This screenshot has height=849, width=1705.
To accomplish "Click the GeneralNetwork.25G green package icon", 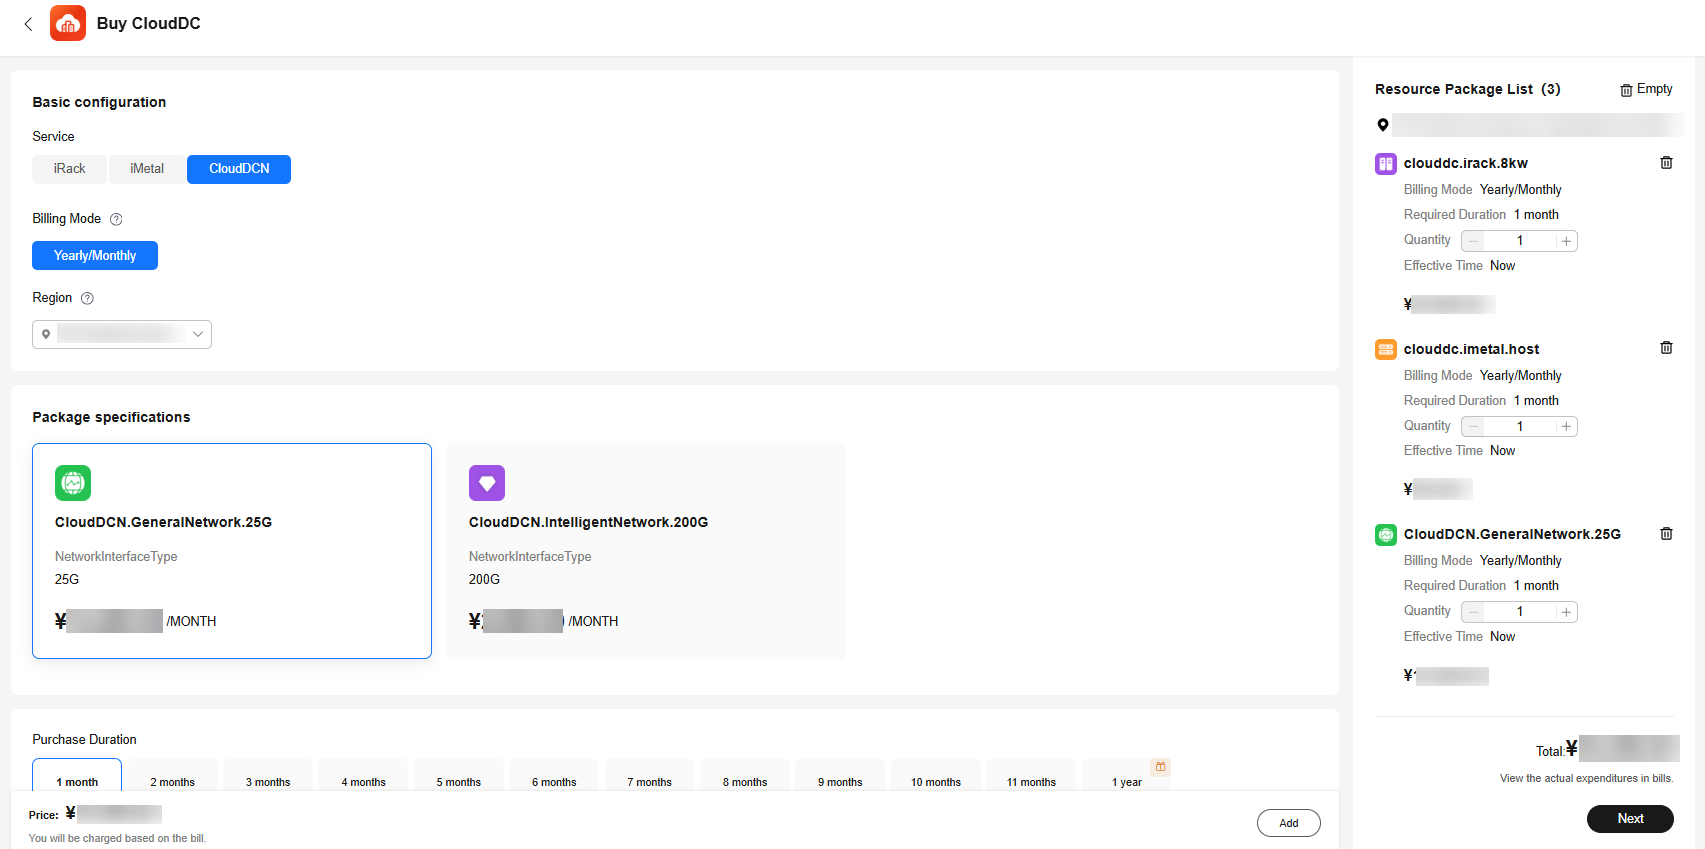I will [73, 483].
